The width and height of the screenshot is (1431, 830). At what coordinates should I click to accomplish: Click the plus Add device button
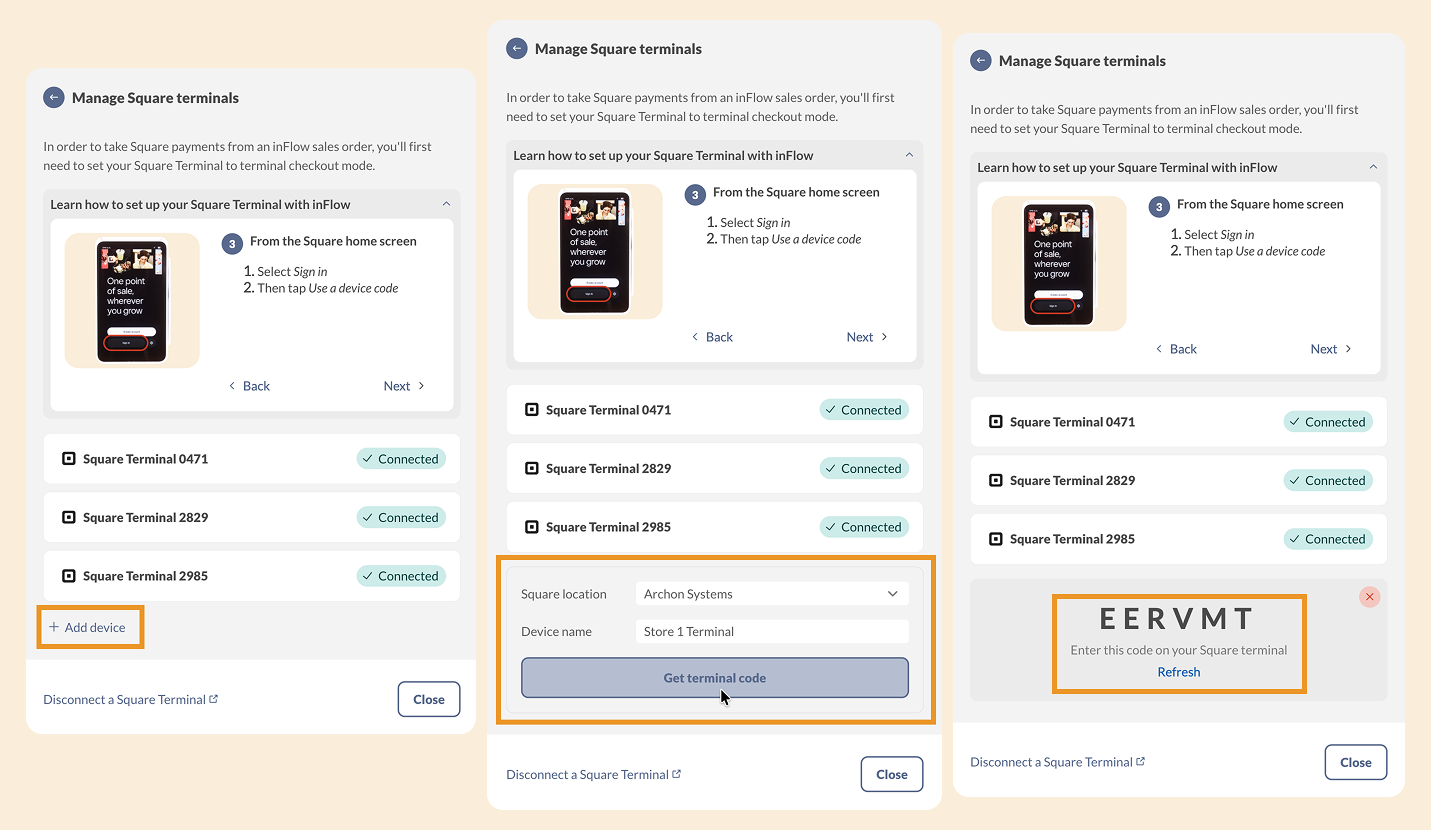tap(89, 627)
